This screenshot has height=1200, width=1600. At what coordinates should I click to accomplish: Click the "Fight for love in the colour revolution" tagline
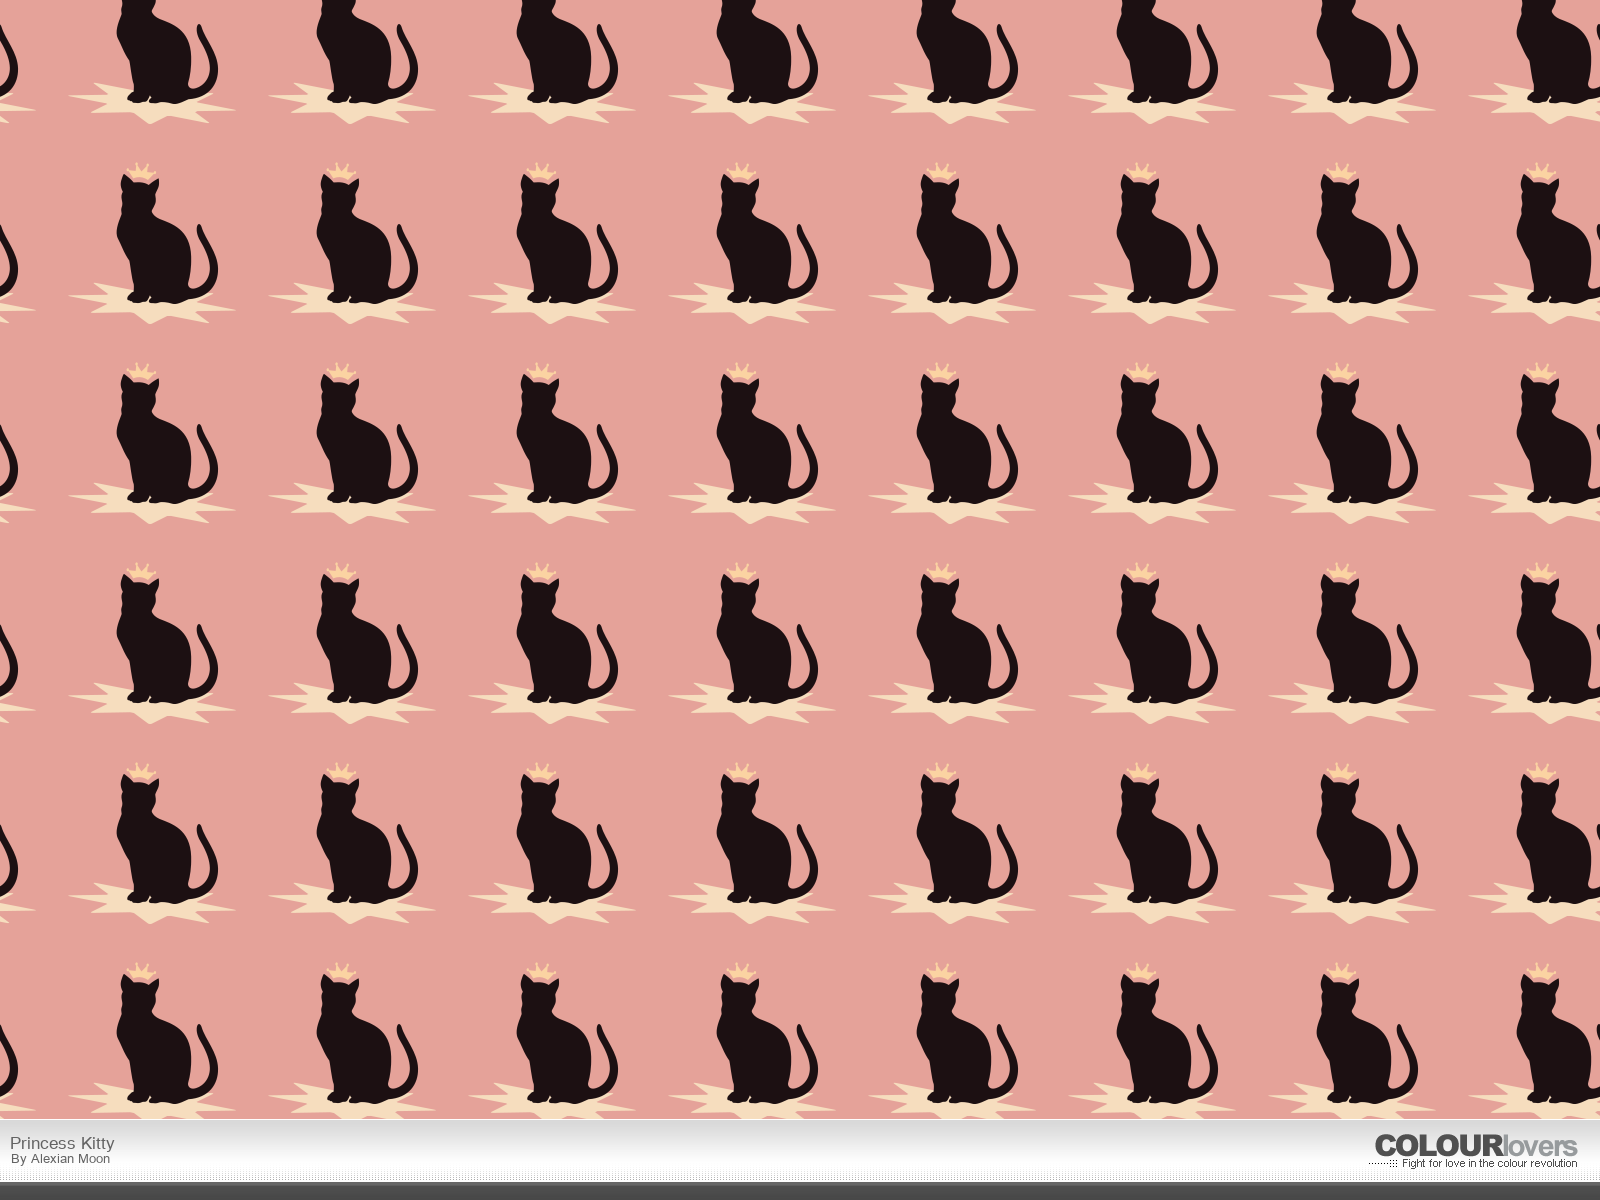[x=1489, y=1163]
